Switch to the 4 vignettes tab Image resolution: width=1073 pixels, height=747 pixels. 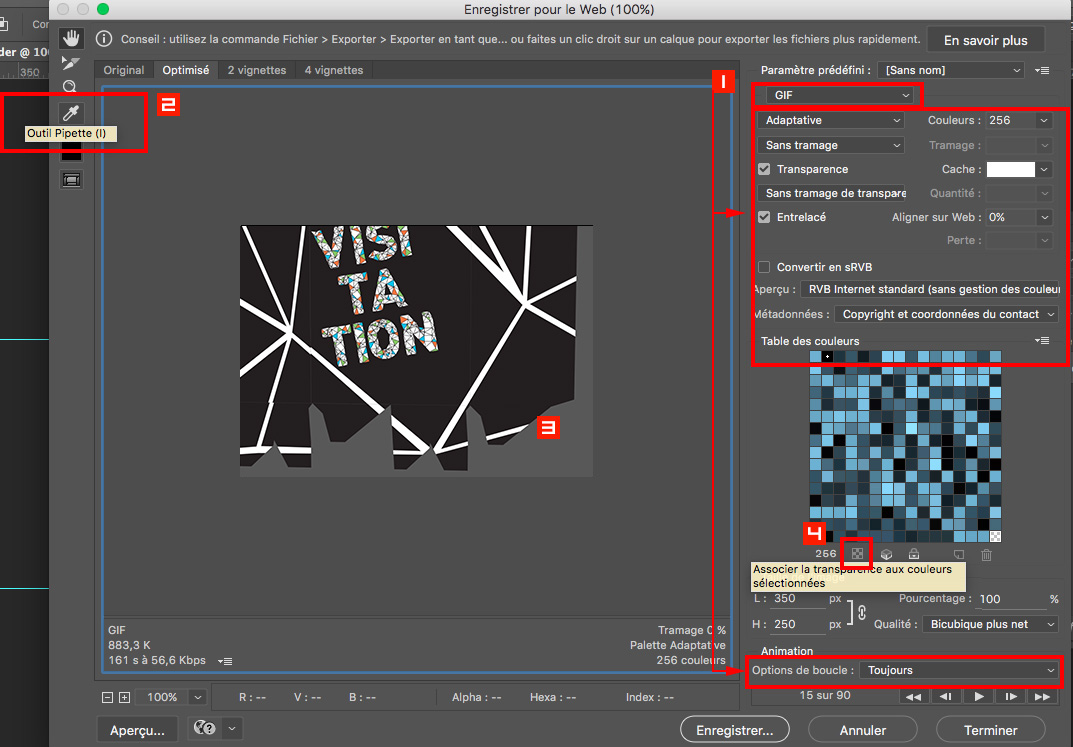tap(334, 70)
